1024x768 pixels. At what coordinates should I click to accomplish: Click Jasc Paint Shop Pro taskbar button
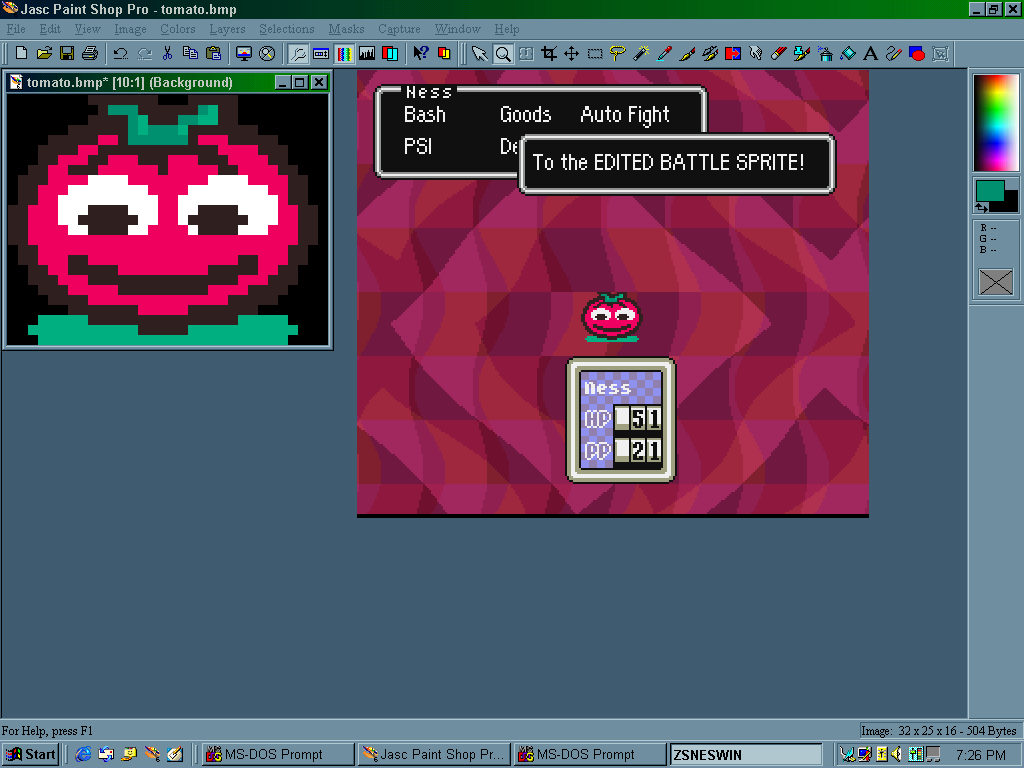[x=434, y=754]
